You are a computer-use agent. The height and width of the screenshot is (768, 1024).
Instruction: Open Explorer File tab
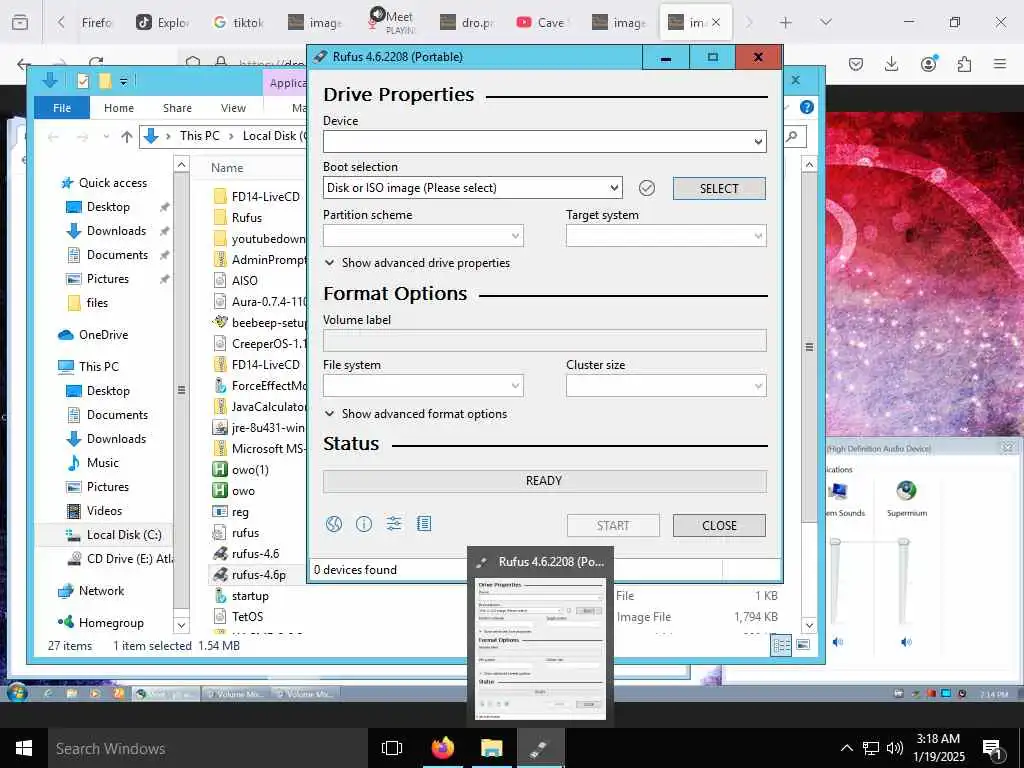coord(62,108)
